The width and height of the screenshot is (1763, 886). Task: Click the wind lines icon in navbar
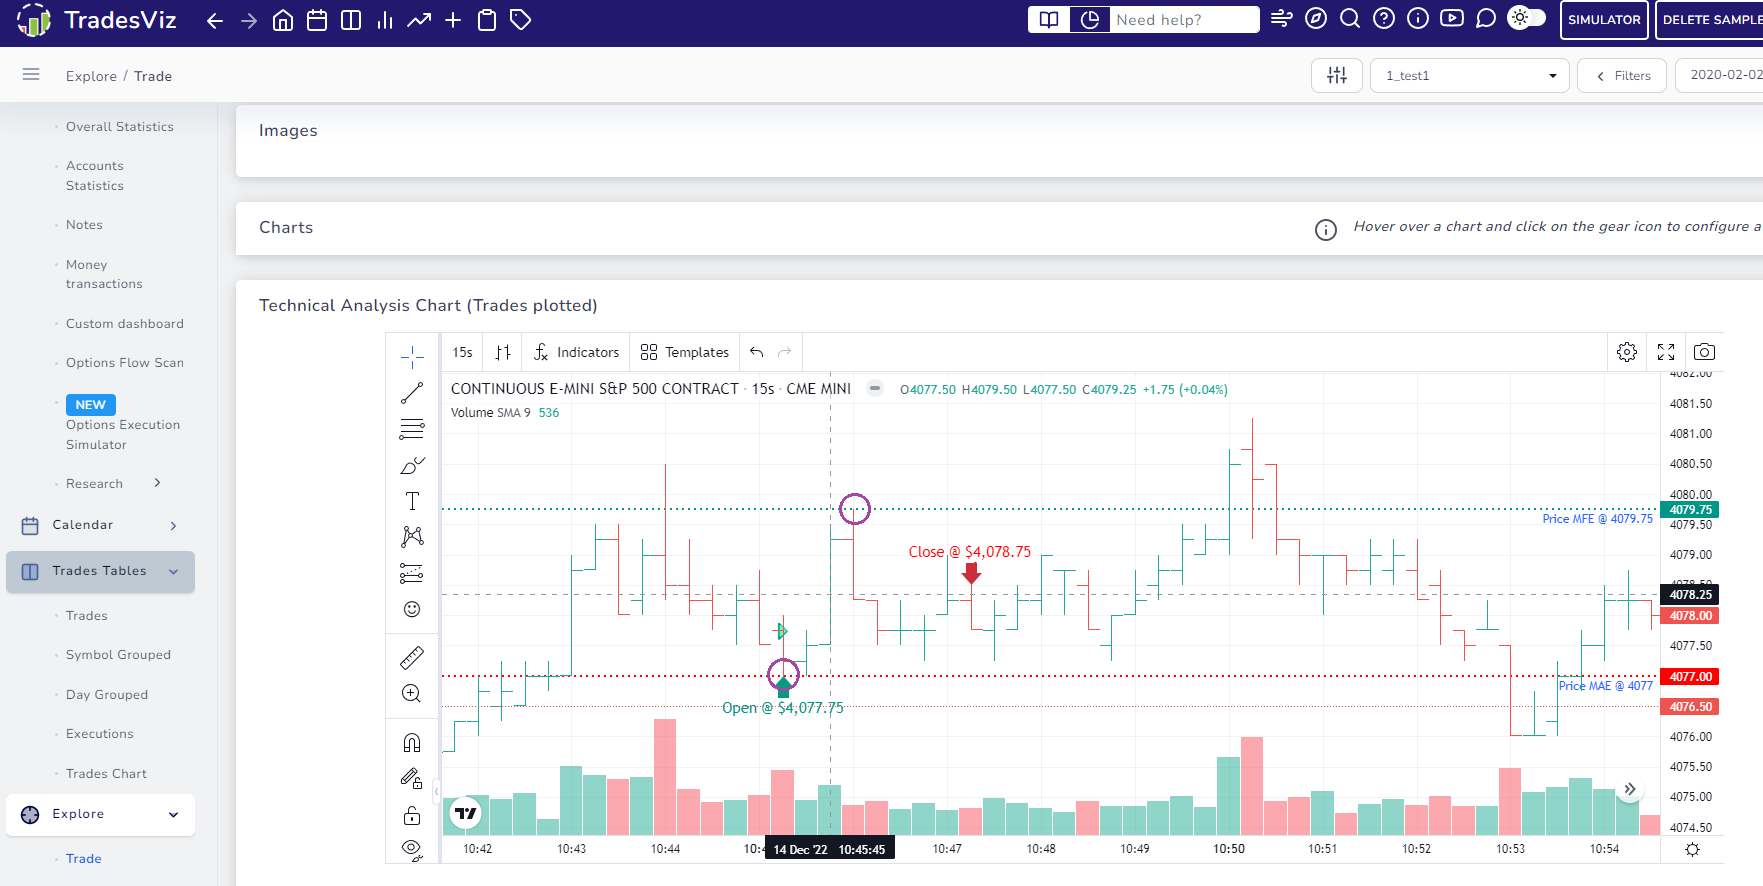tap(1282, 18)
